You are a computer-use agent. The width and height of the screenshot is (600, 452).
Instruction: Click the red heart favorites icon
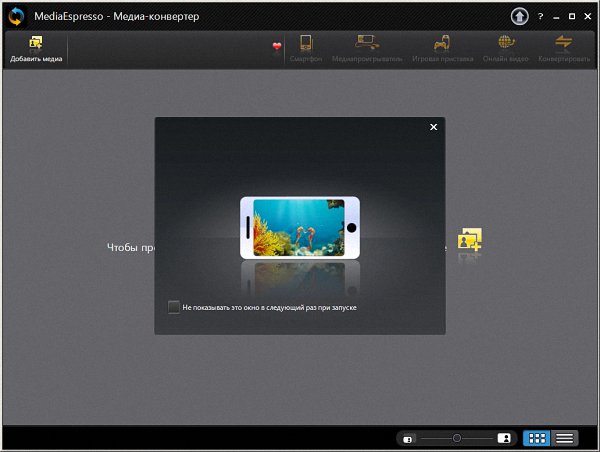click(x=277, y=46)
